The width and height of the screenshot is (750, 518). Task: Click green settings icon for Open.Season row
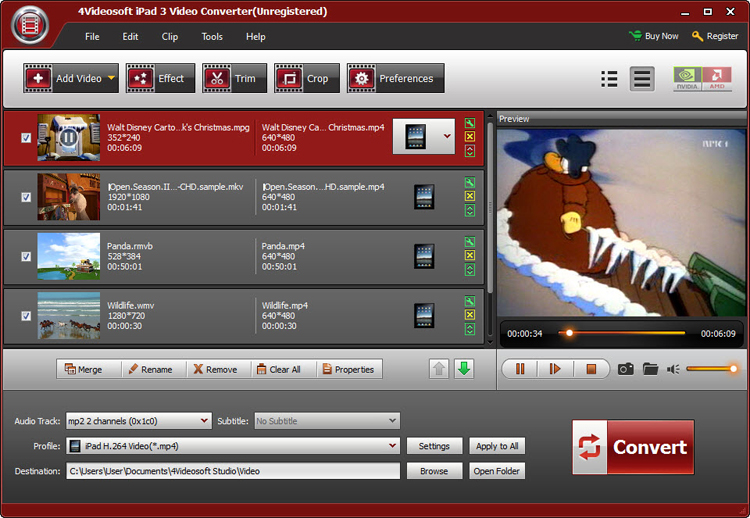(470, 183)
